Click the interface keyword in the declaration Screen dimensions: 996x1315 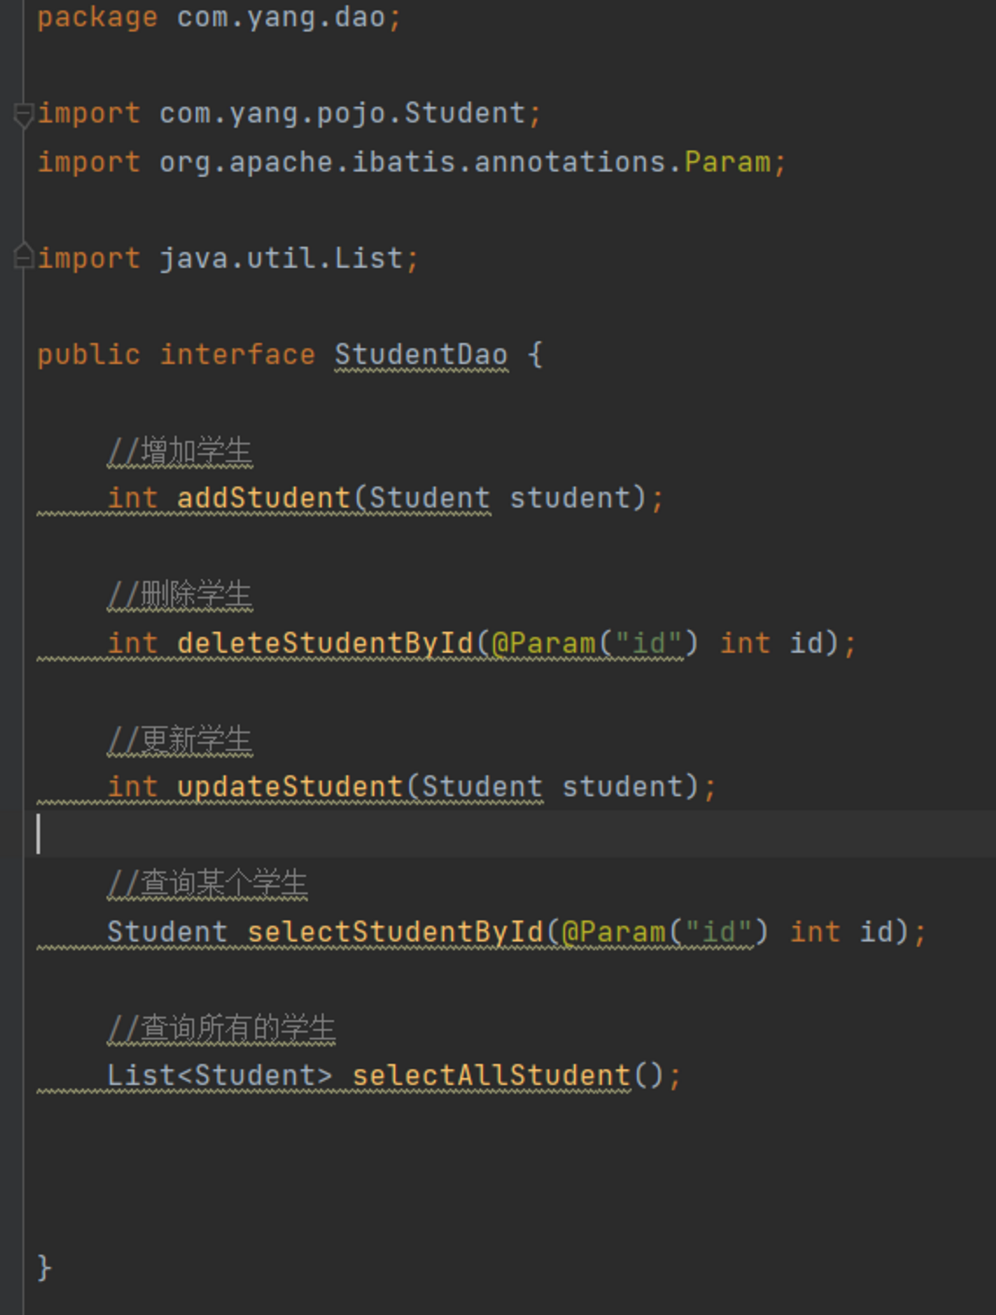(237, 355)
